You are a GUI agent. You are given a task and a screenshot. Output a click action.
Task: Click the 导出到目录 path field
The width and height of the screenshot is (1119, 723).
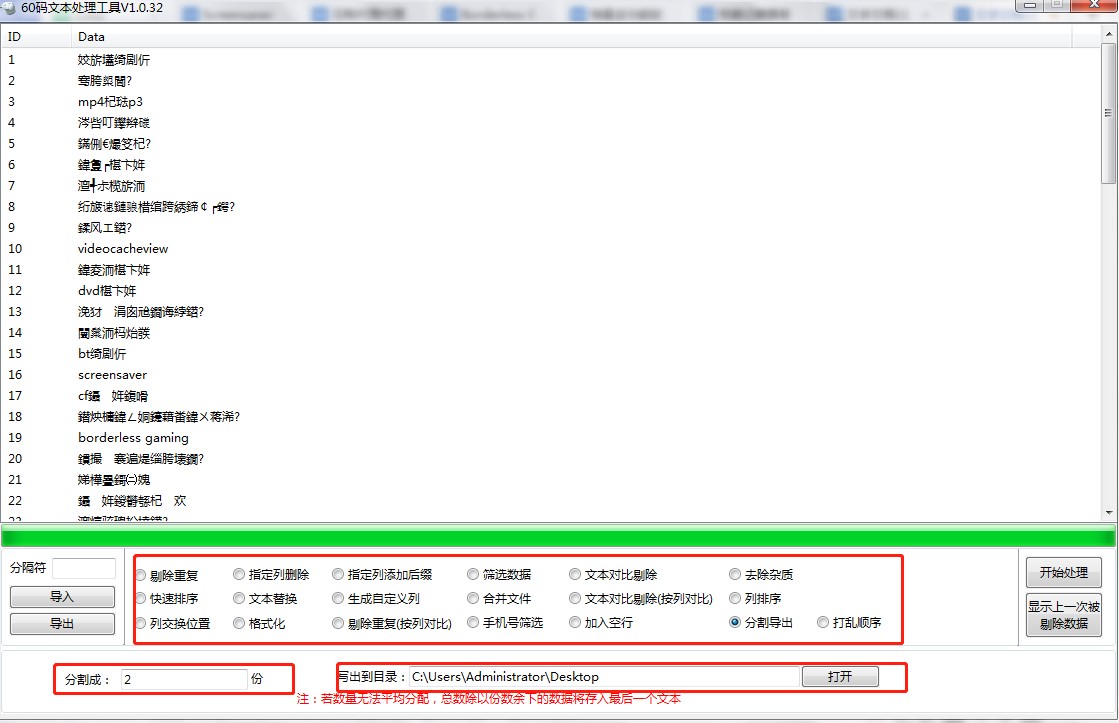pyautogui.click(x=604, y=677)
